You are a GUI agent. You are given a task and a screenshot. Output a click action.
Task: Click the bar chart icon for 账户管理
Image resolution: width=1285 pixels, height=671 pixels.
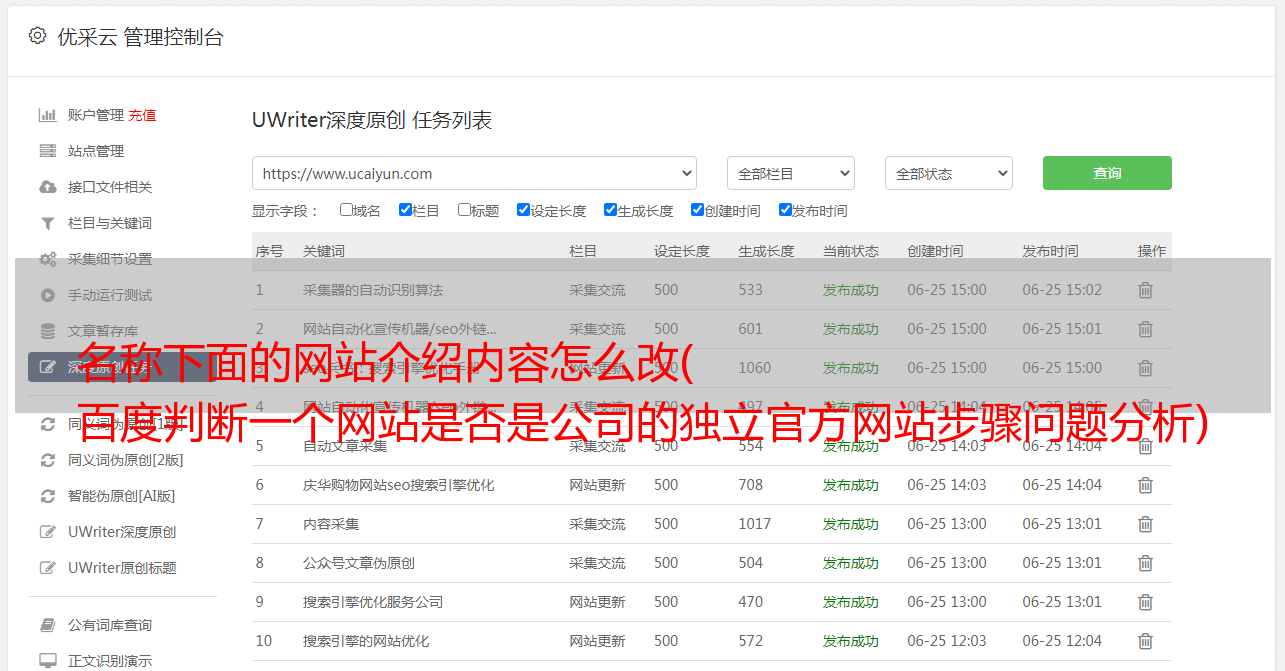[x=47, y=115]
